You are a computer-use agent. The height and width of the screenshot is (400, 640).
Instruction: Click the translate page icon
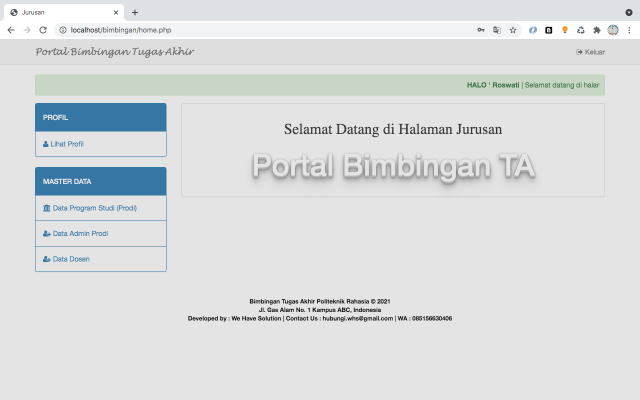pos(497,30)
